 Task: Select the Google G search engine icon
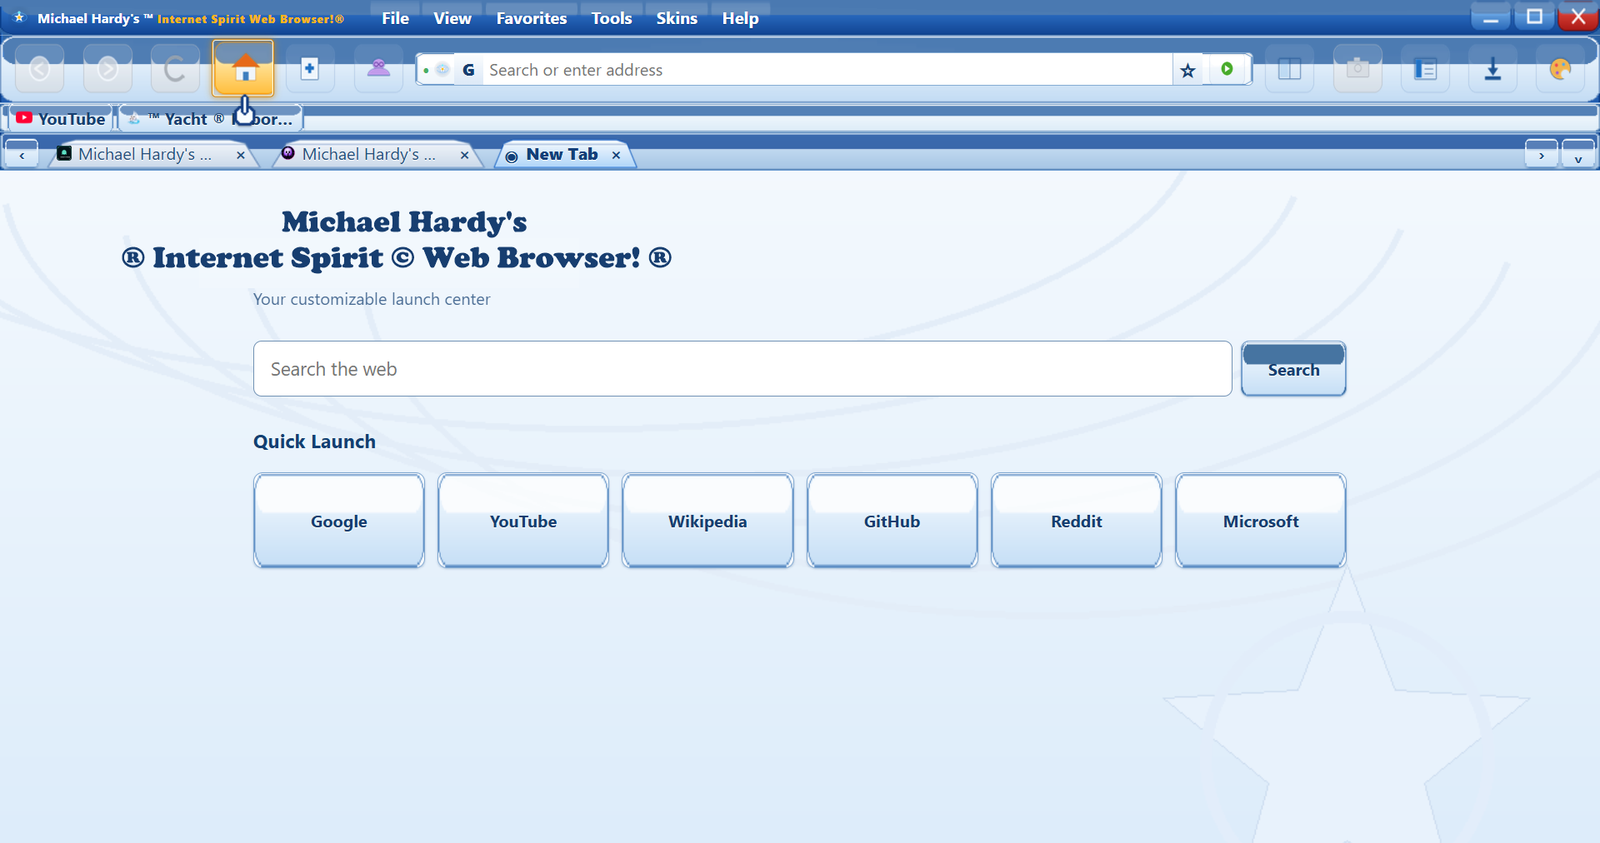(468, 70)
